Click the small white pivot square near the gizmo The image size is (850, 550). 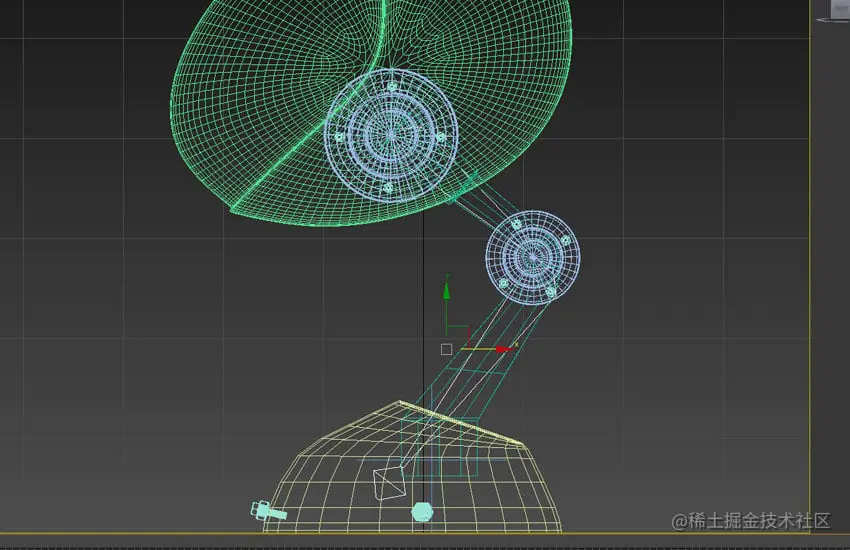pyautogui.click(x=446, y=350)
